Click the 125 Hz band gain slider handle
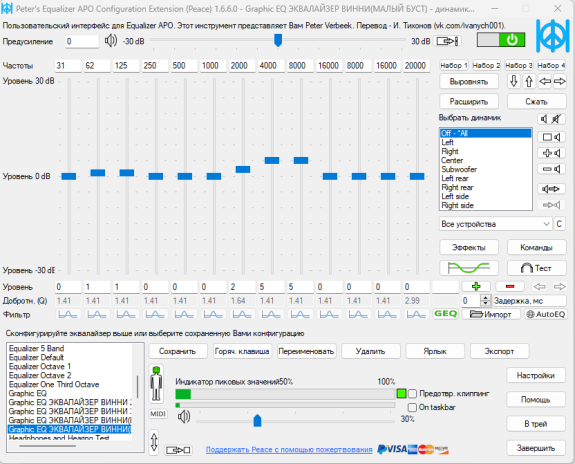This screenshot has height=464, width=575. pyautogui.click(x=127, y=172)
